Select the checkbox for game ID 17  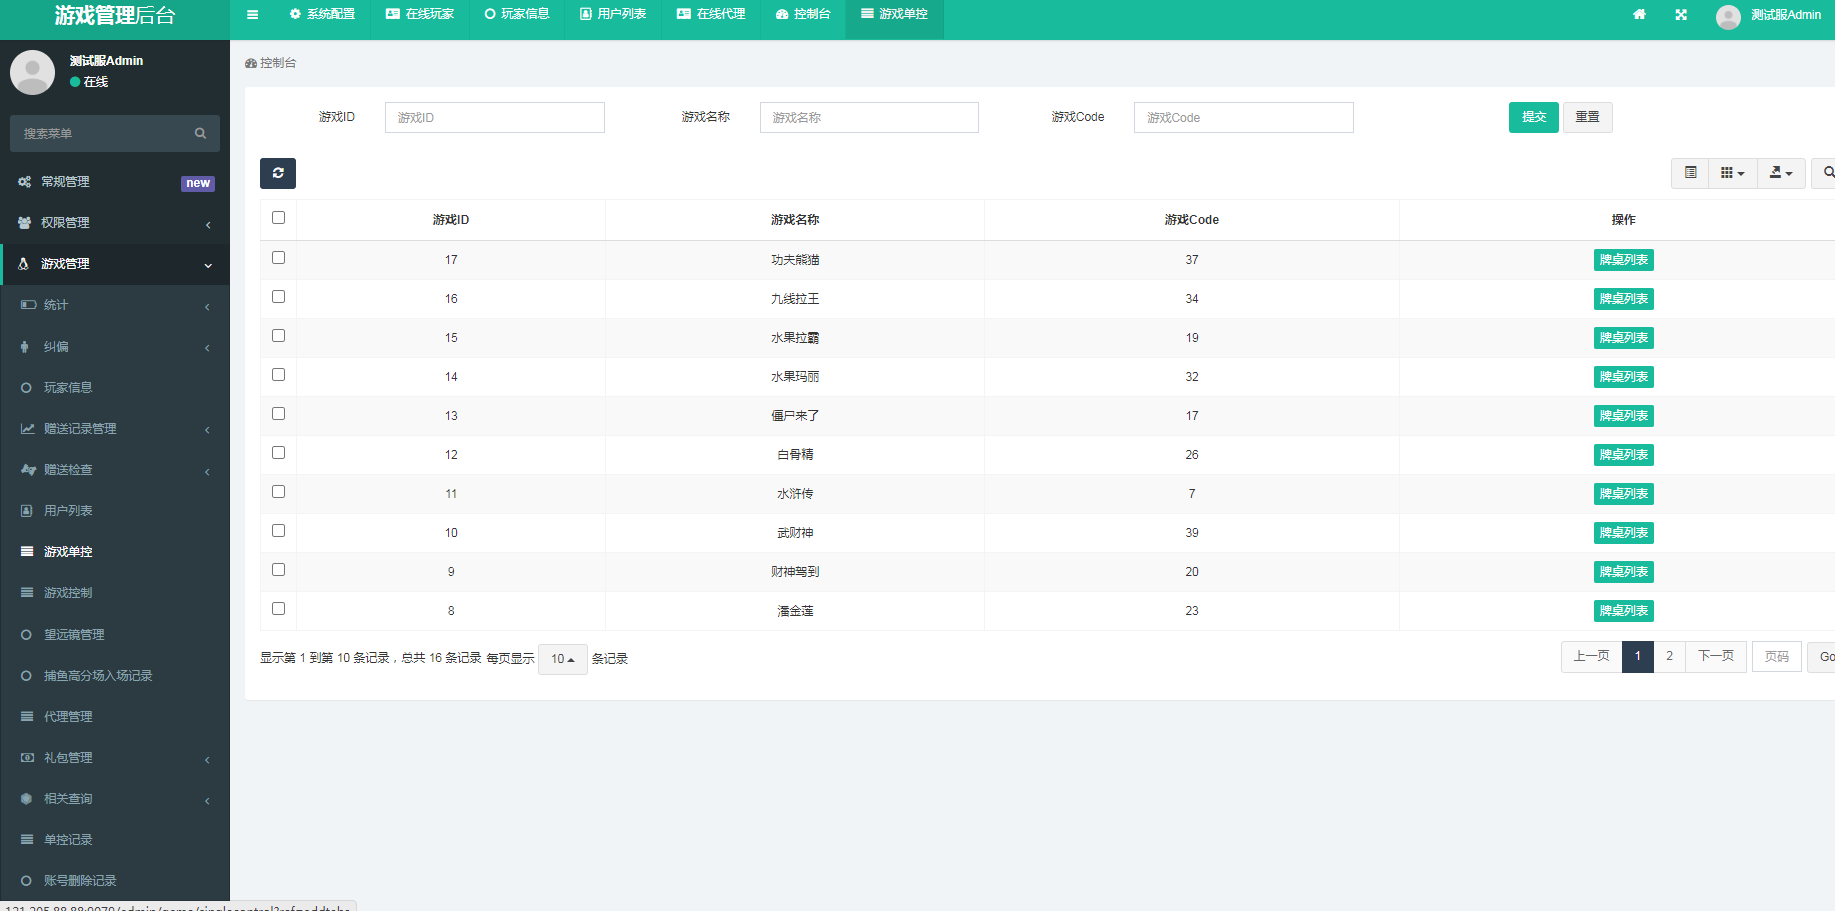point(278,258)
